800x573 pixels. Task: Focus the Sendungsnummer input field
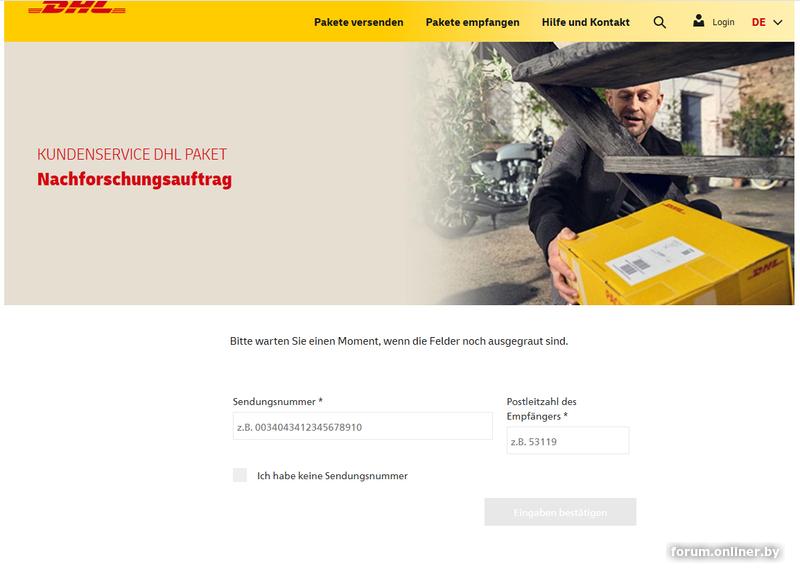(x=363, y=426)
